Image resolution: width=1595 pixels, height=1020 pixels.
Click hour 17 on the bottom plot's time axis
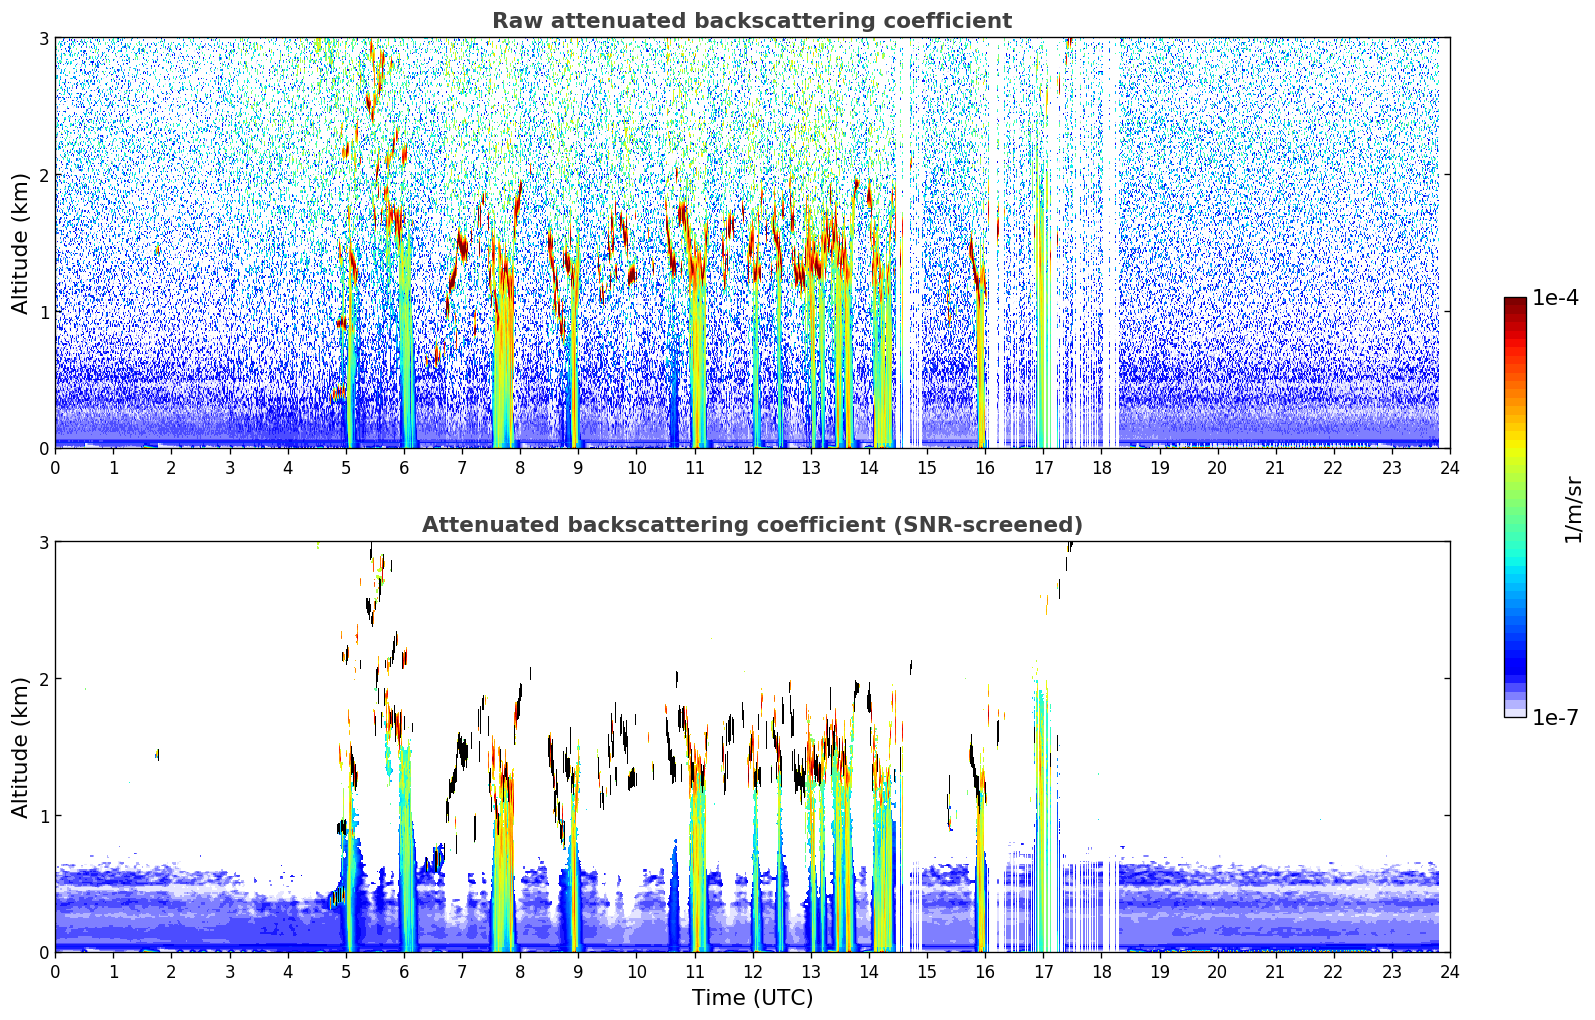[x=1043, y=972]
